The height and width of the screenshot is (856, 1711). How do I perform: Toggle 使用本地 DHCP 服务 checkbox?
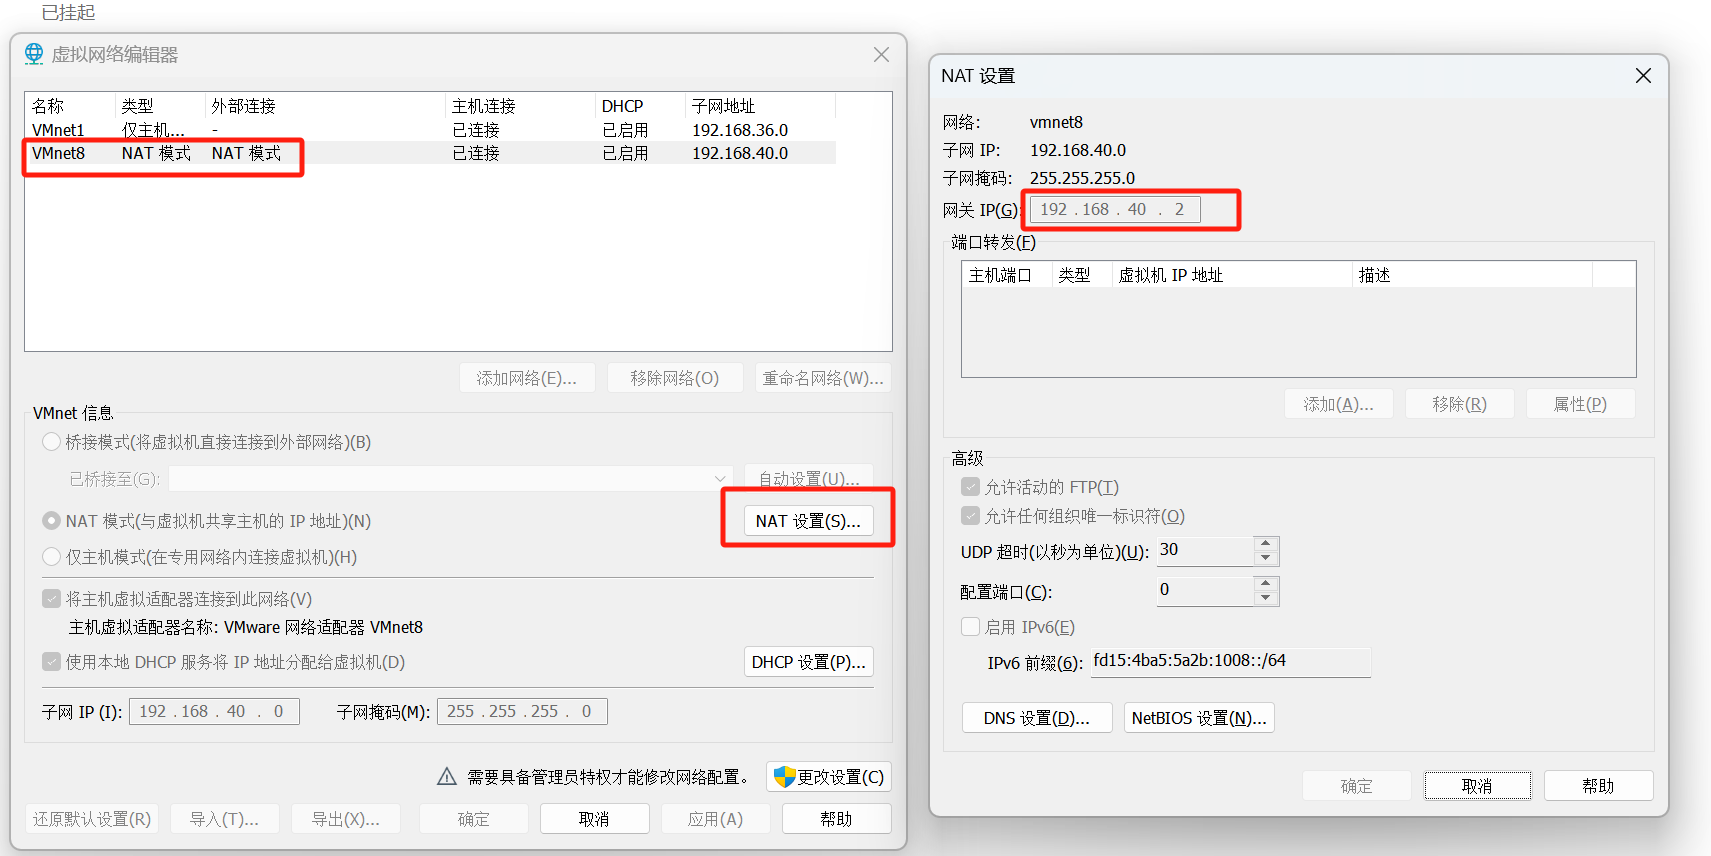click(x=51, y=662)
